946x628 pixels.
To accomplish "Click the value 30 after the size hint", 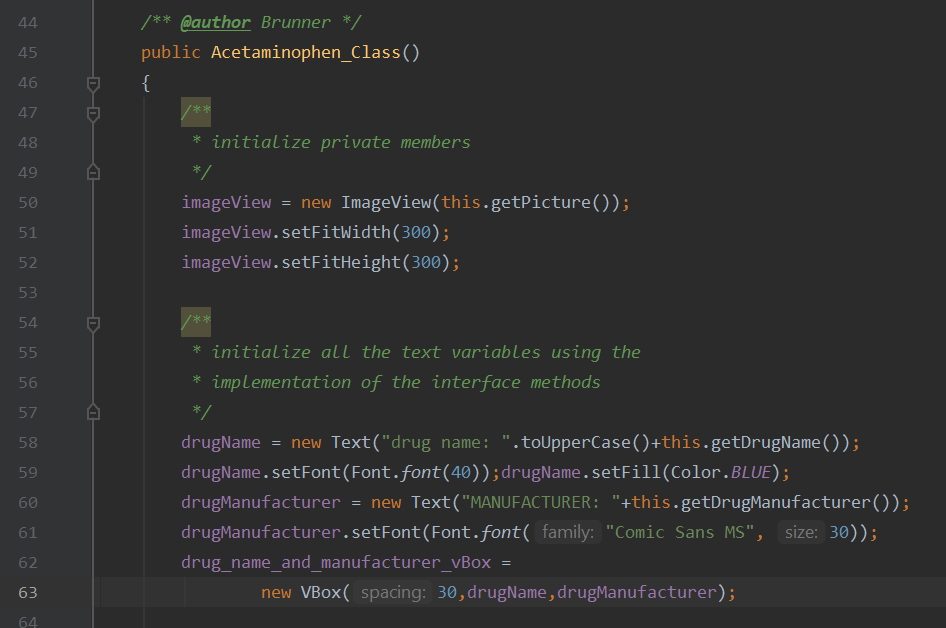I will coord(839,533).
